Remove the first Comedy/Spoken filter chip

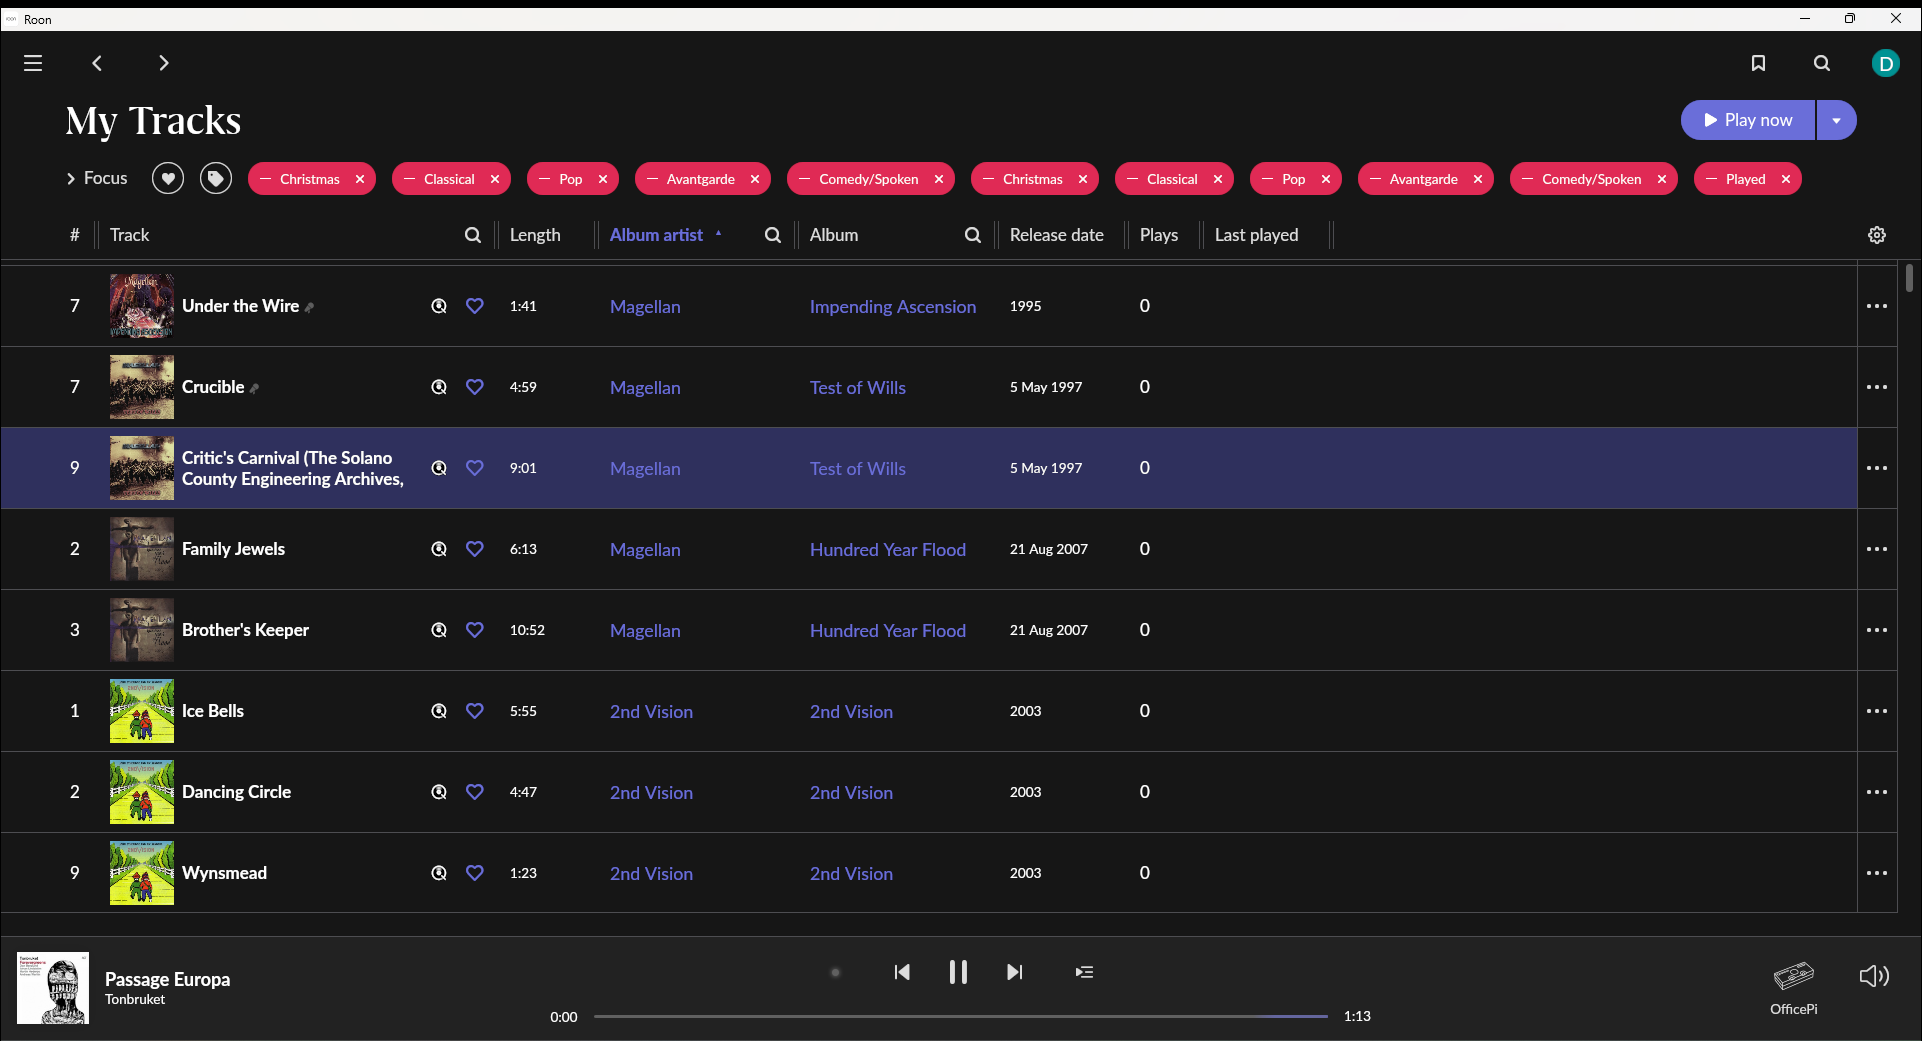pyautogui.click(x=939, y=179)
